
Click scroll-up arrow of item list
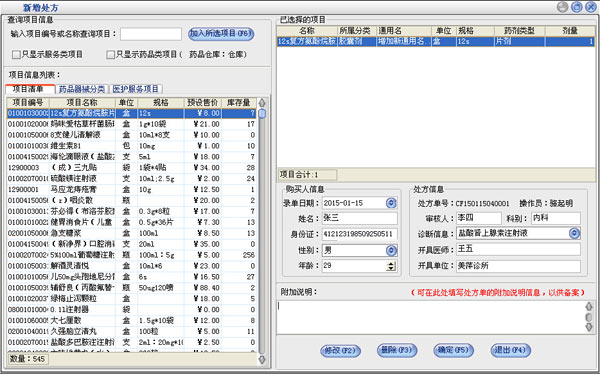[262, 103]
